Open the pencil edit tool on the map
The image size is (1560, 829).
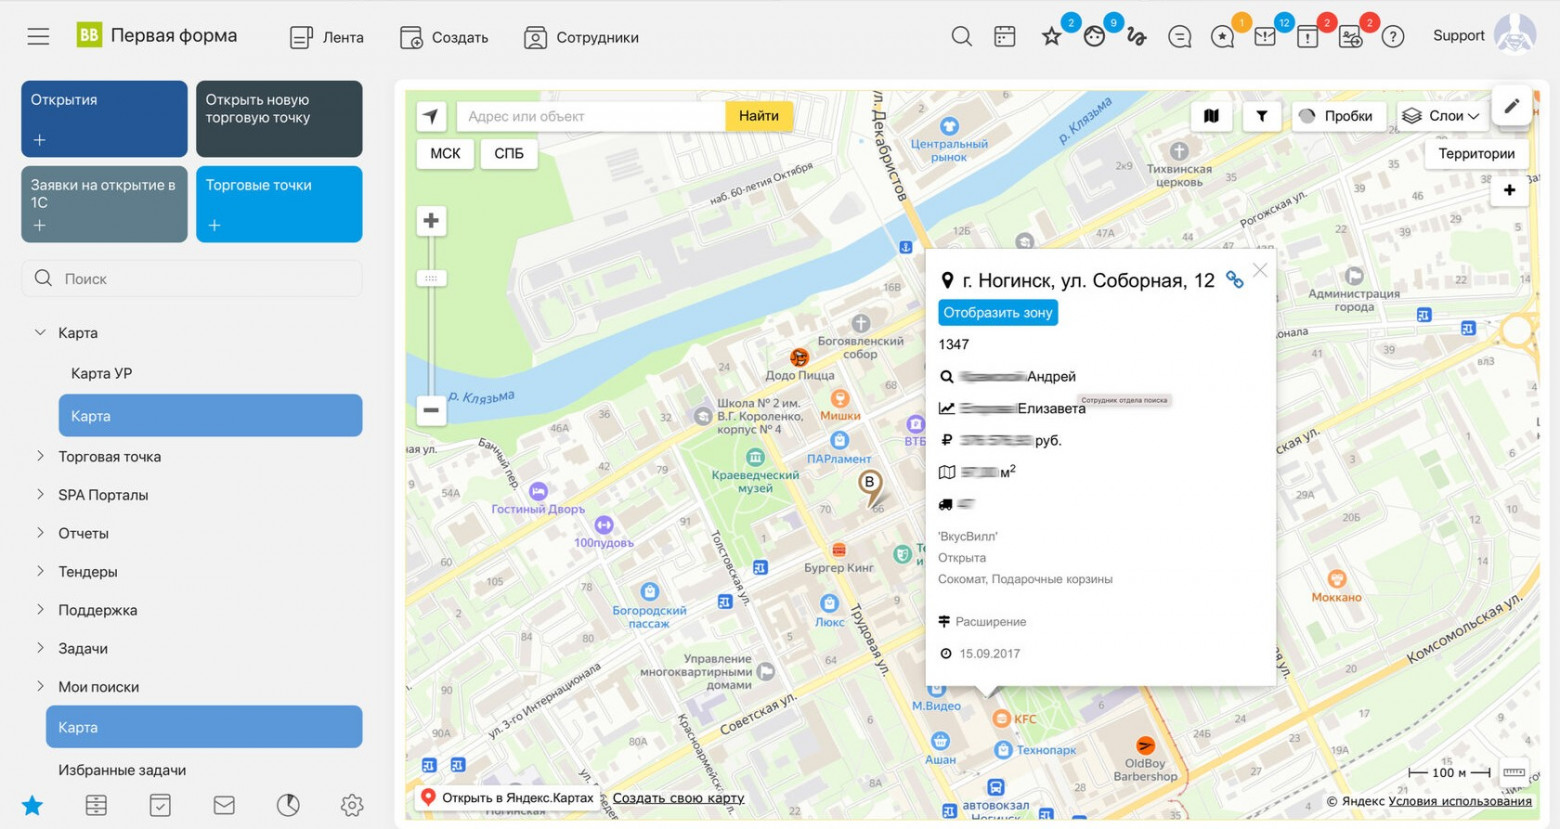coord(1512,106)
